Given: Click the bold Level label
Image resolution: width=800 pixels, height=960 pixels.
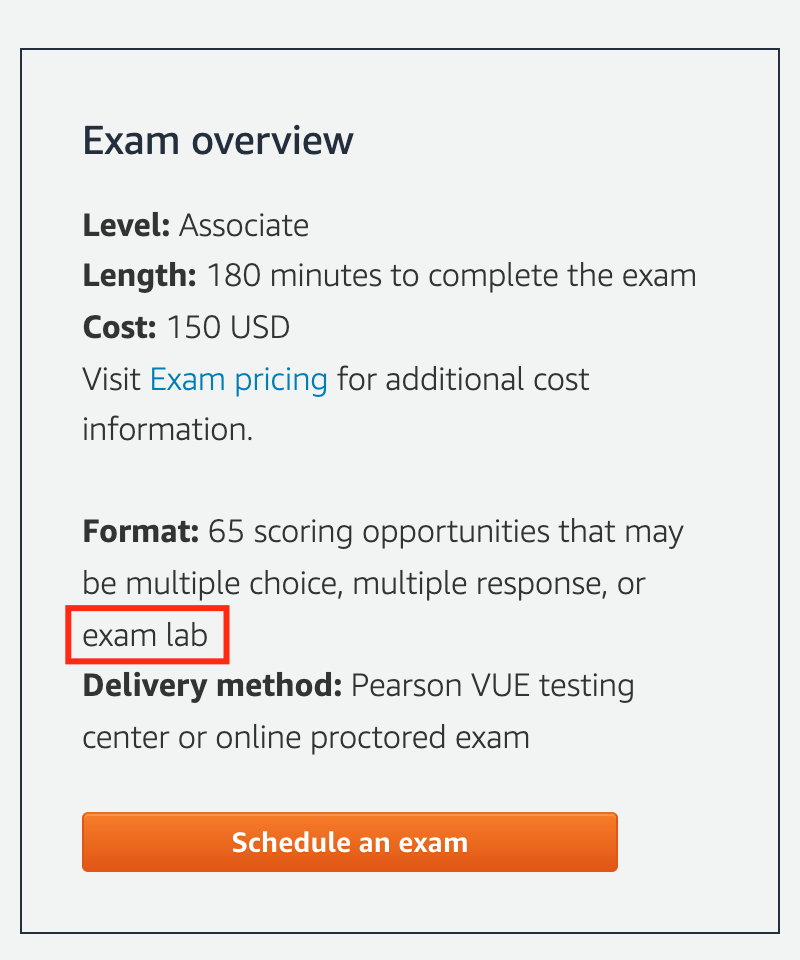Looking at the screenshot, I should point(127,225).
